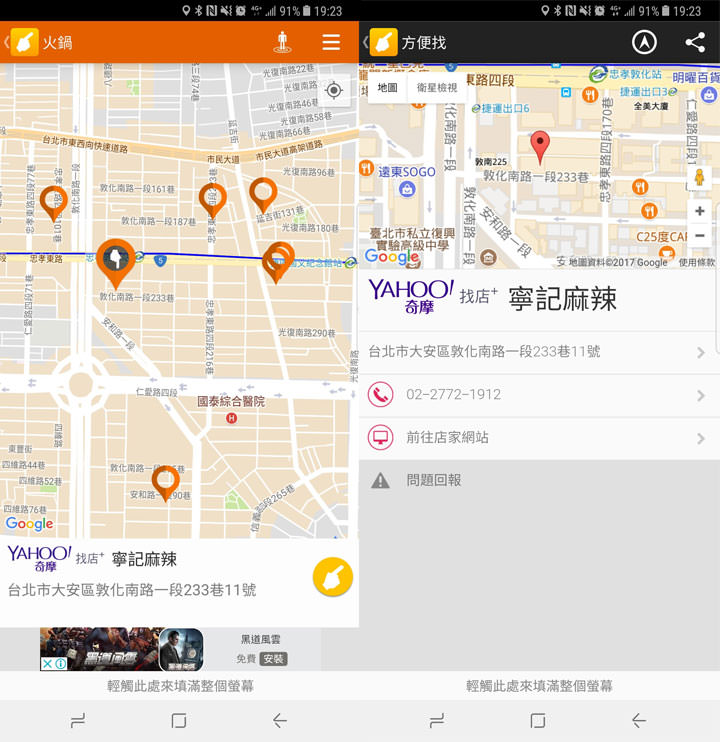The width and height of the screenshot is (720, 742).
Task: Tap the monitor icon beside 前往店家網站
Action: coord(380,437)
